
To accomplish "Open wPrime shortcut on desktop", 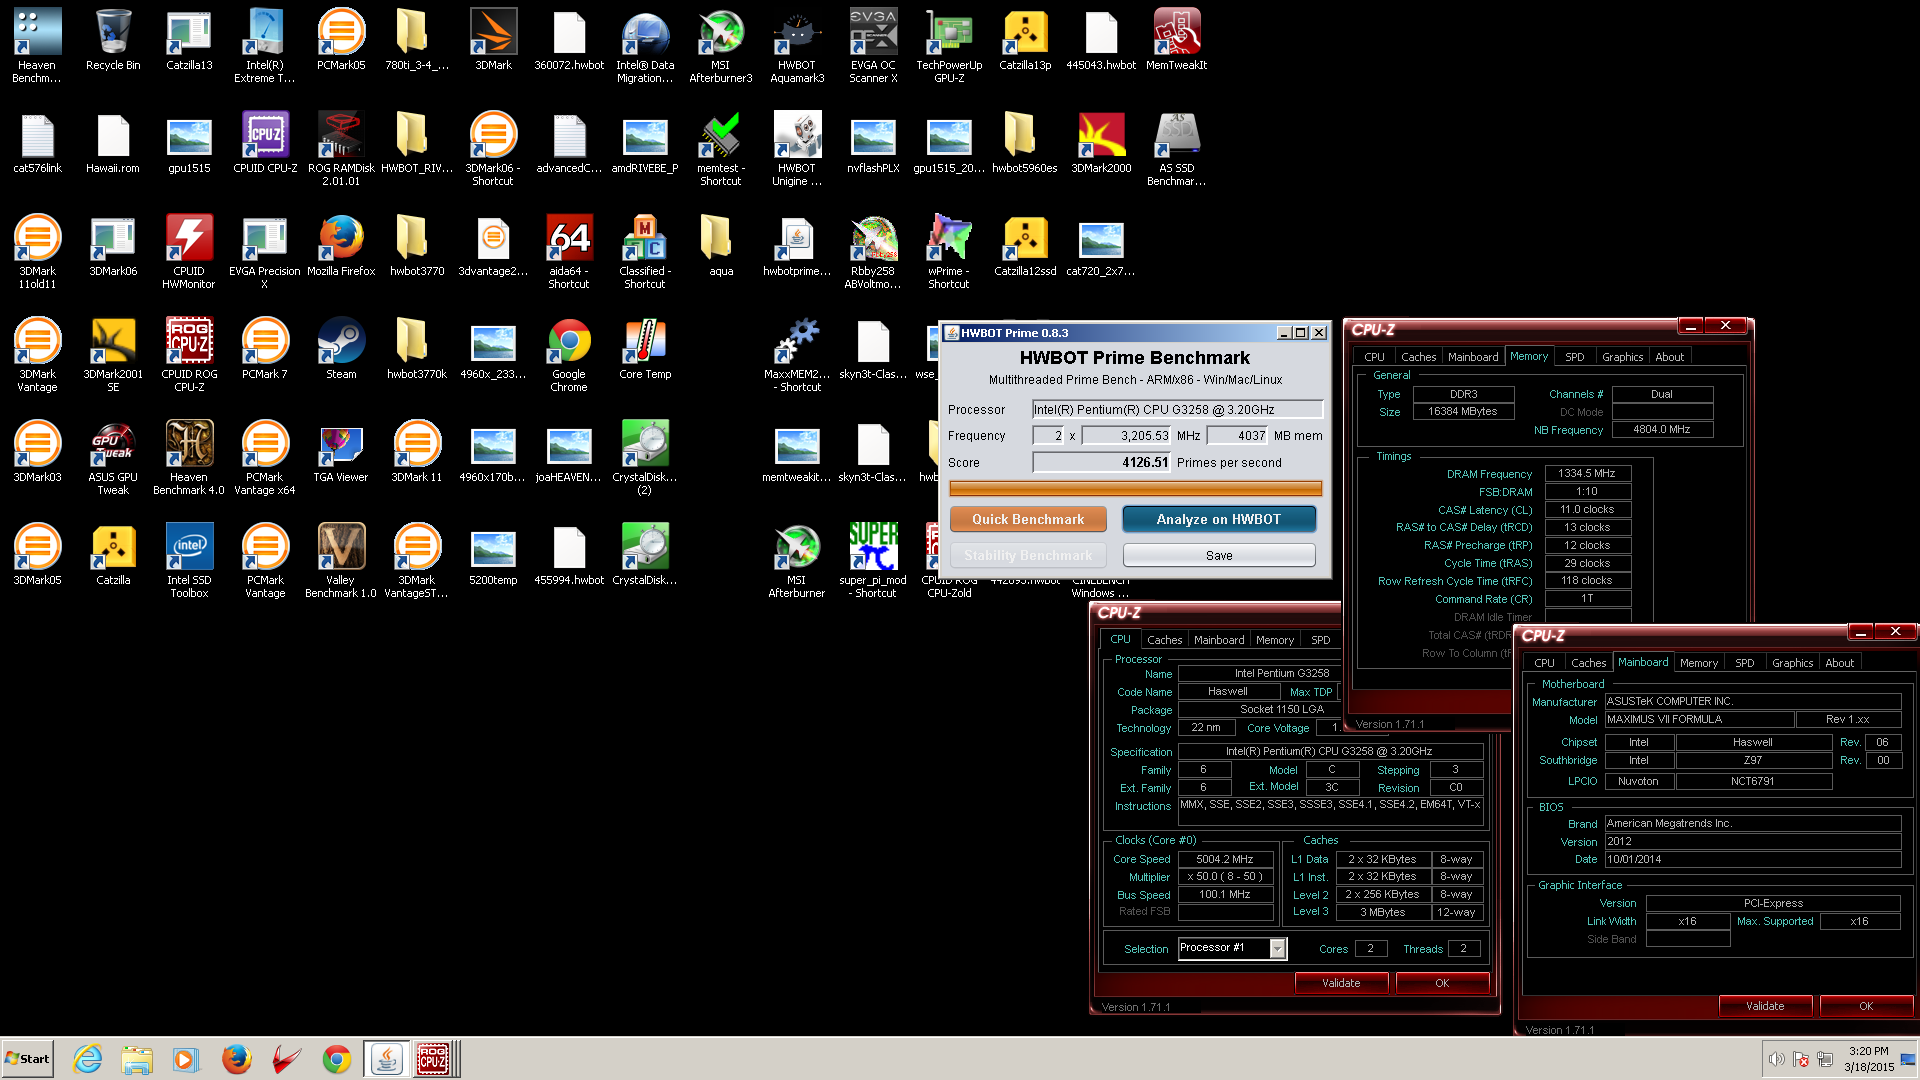I will click(949, 251).
